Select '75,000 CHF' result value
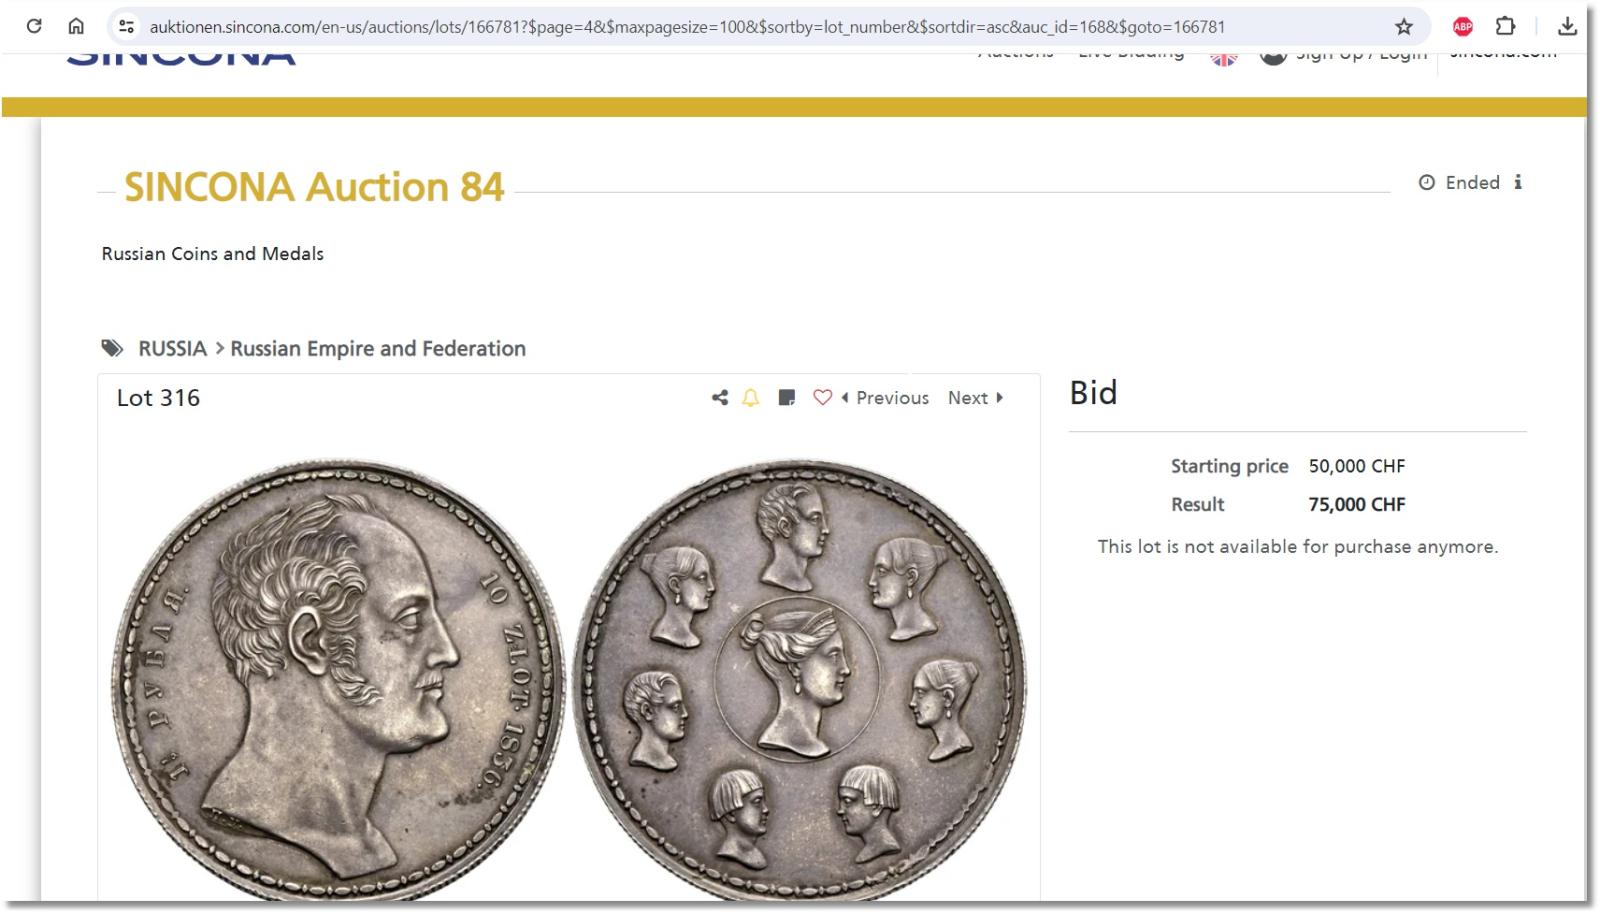 click(1357, 505)
